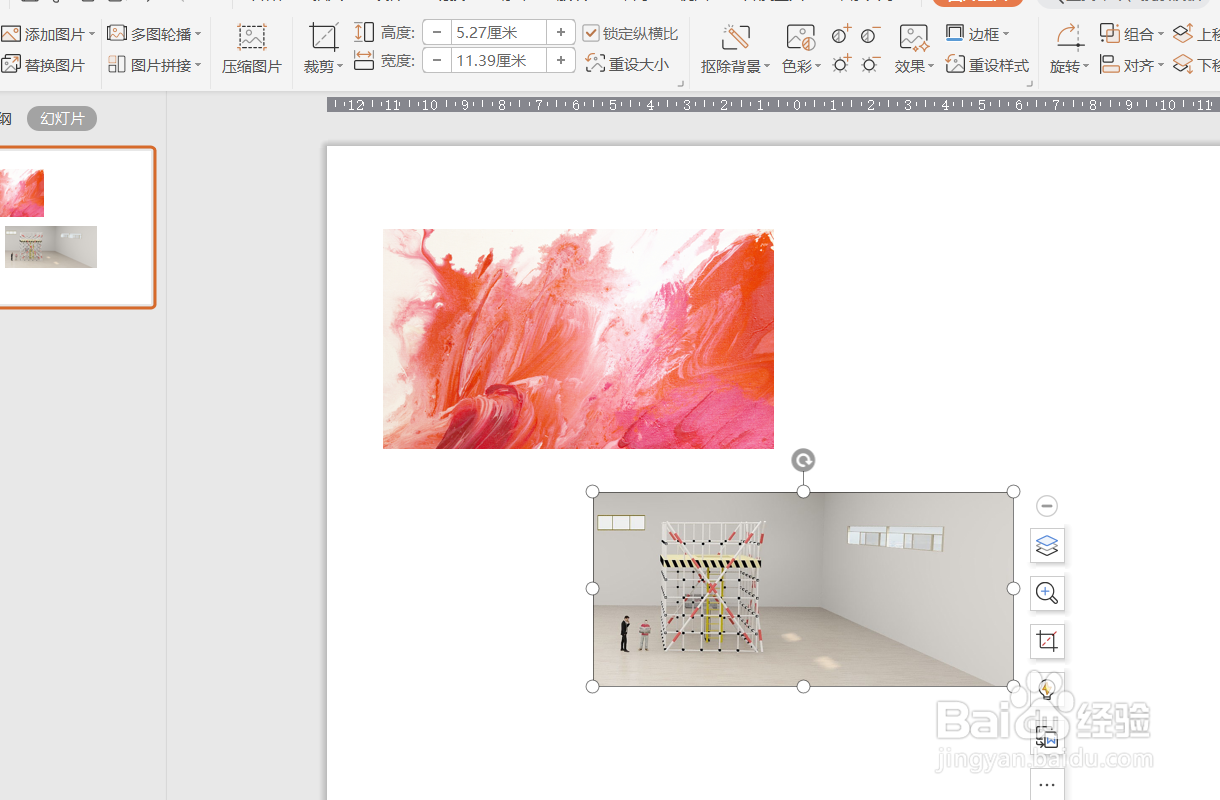
Task: Open the 添加图片 dropdown arrow
Action: pos(92,34)
